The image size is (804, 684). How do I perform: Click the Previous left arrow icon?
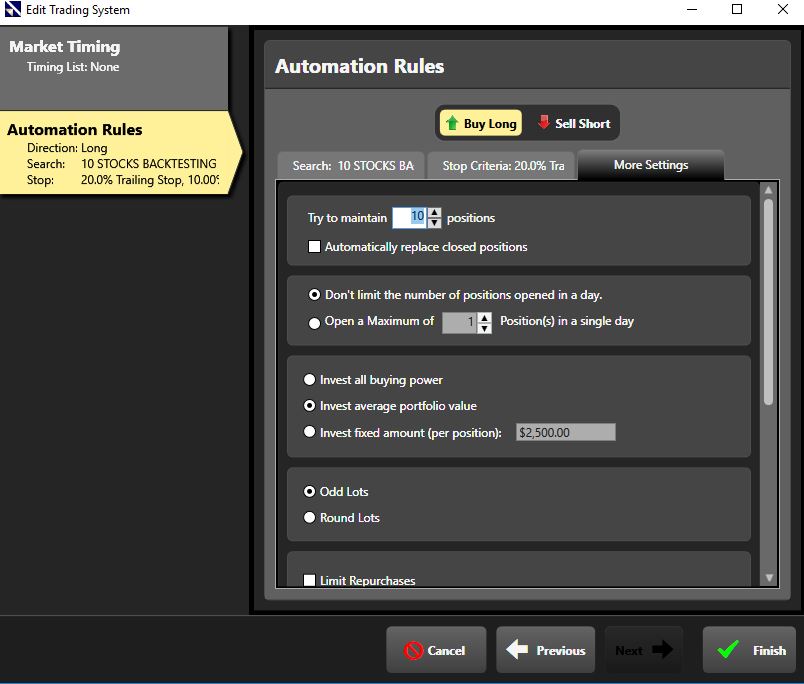tap(517, 650)
